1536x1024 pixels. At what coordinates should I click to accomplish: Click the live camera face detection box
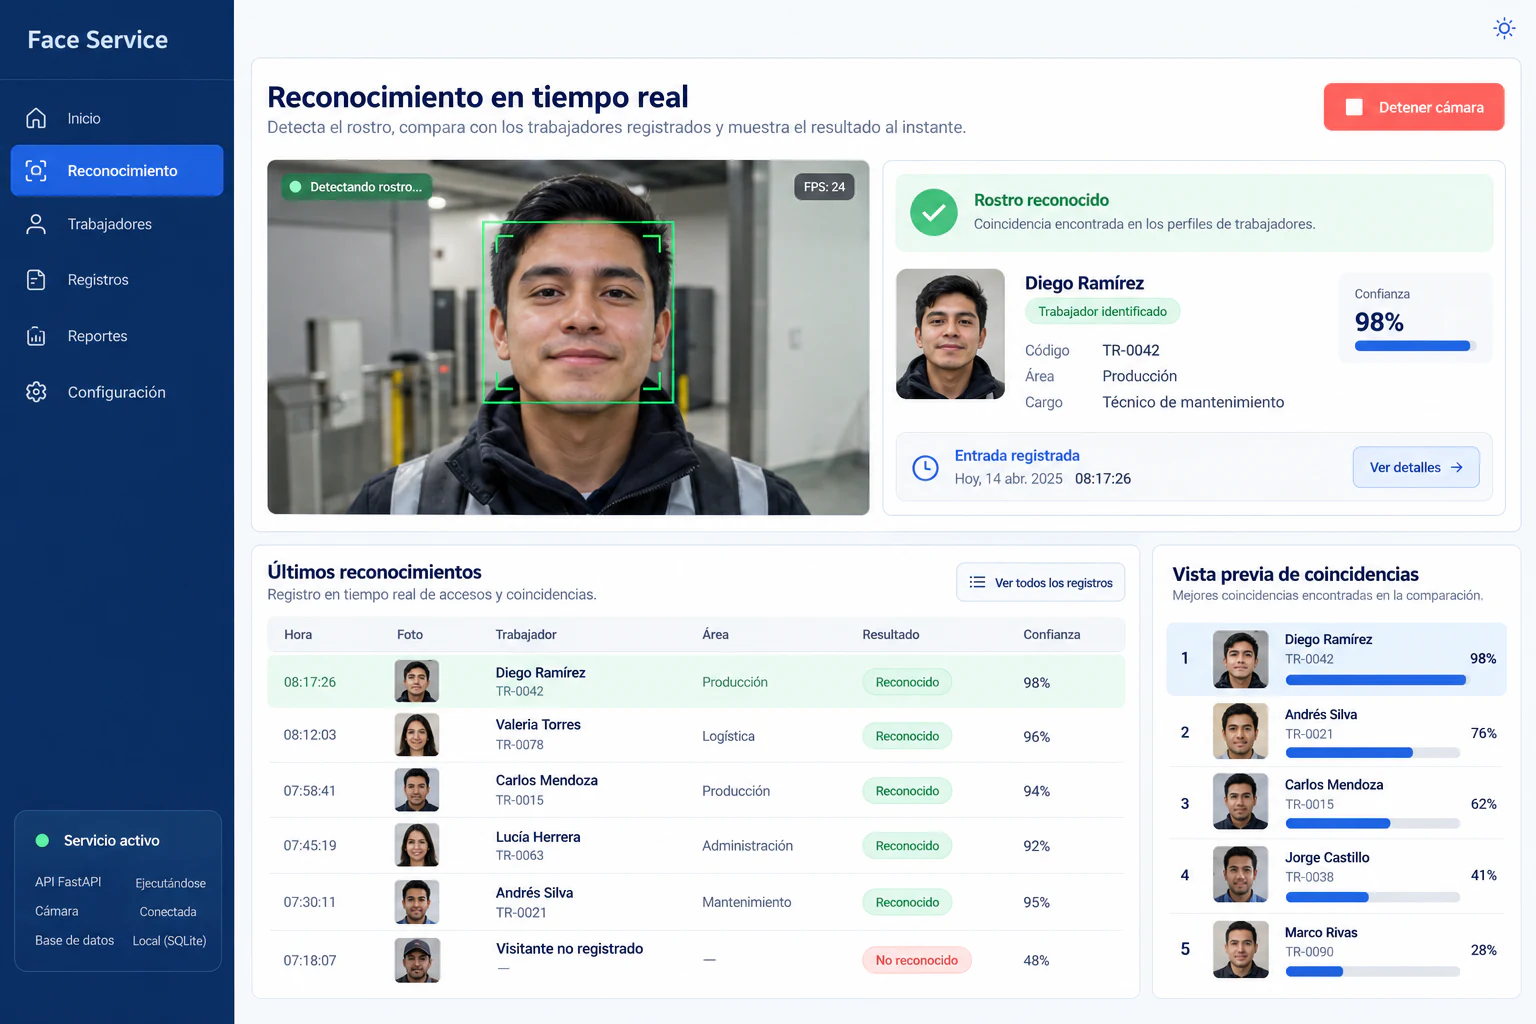pos(578,312)
